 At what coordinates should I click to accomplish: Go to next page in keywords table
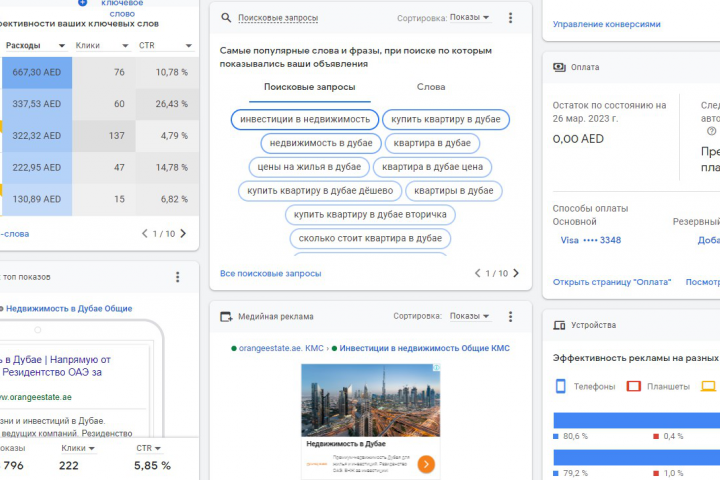[x=183, y=234]
